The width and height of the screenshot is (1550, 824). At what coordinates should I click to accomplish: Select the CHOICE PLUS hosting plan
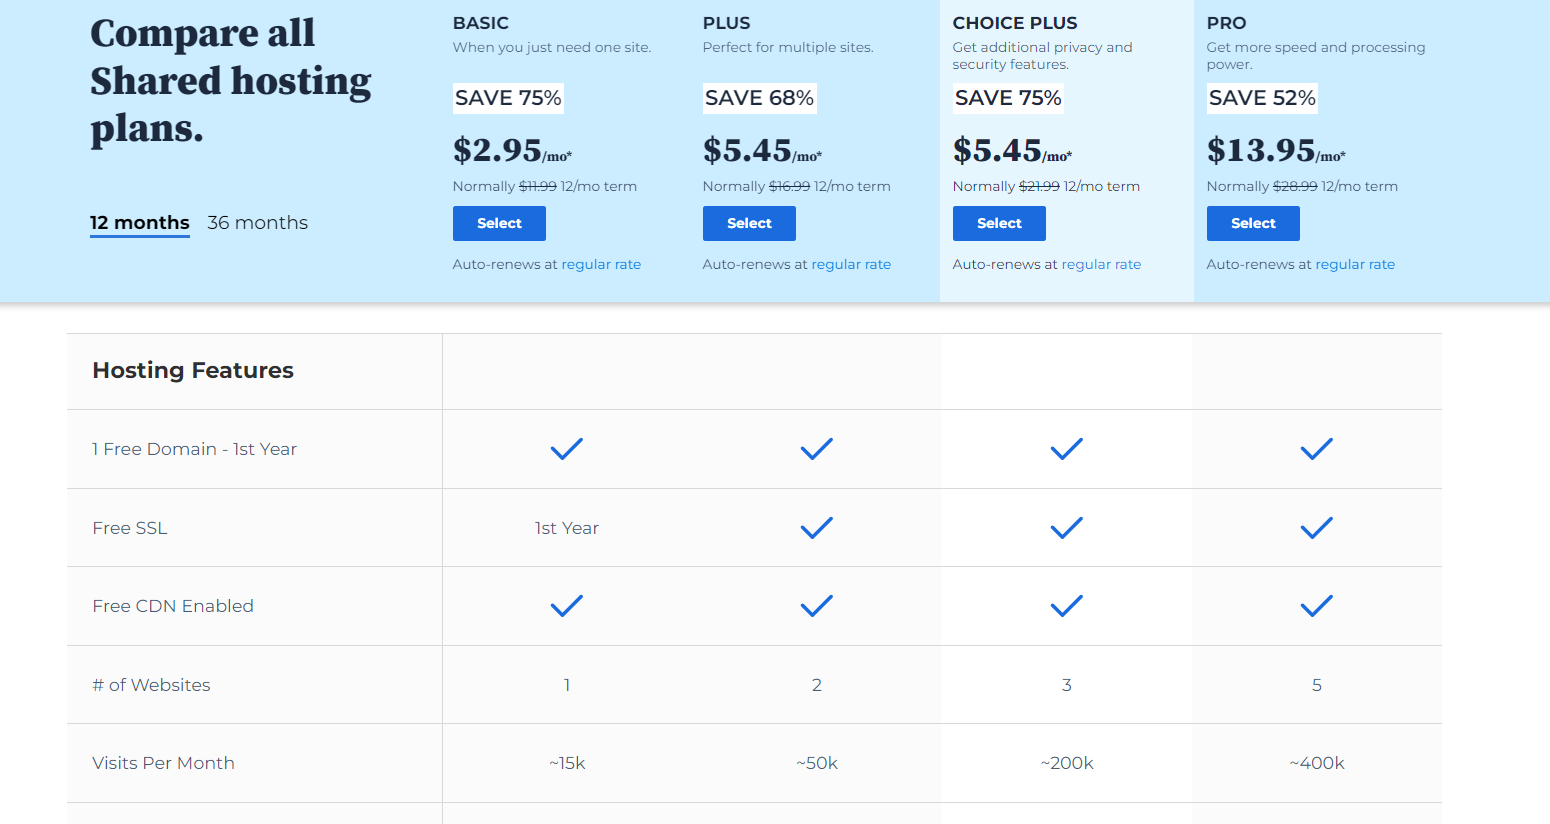[999, 224]
